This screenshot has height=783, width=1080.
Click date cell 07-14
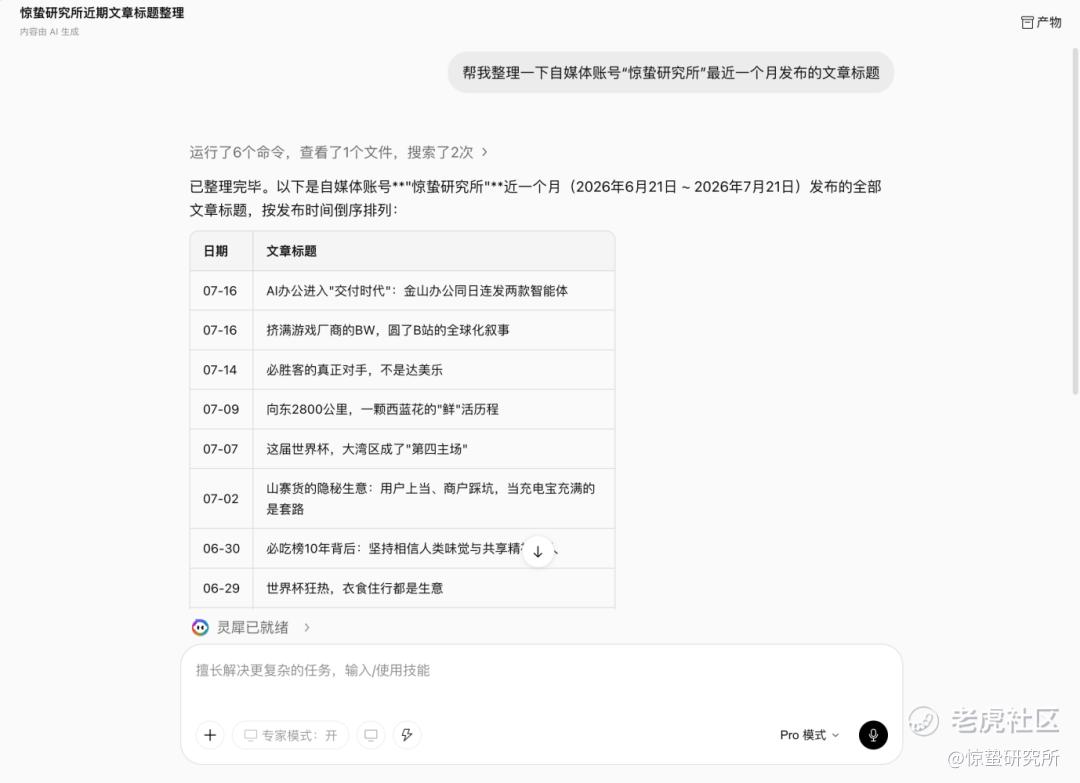(220, 370)
